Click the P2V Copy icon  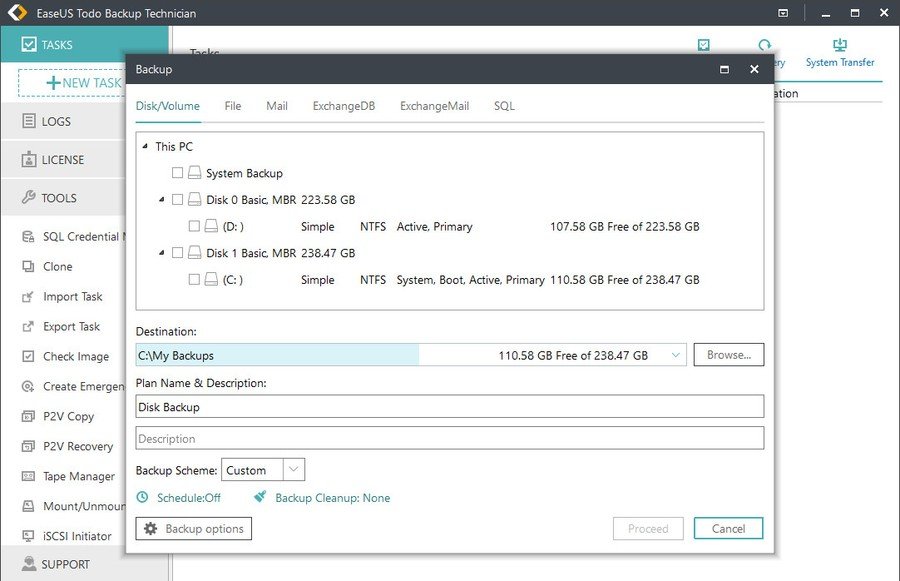coord(28,416)
